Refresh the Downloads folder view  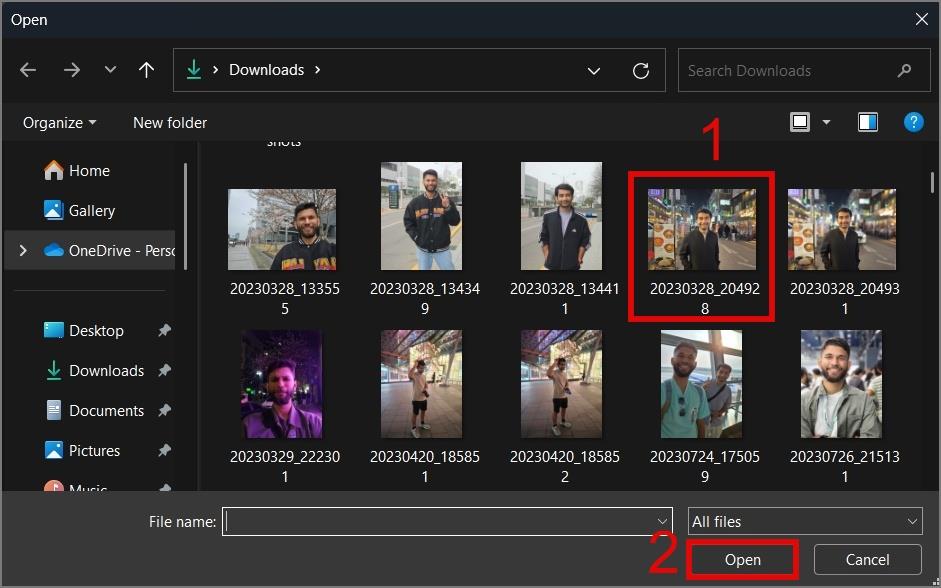(x=641, y=71)
